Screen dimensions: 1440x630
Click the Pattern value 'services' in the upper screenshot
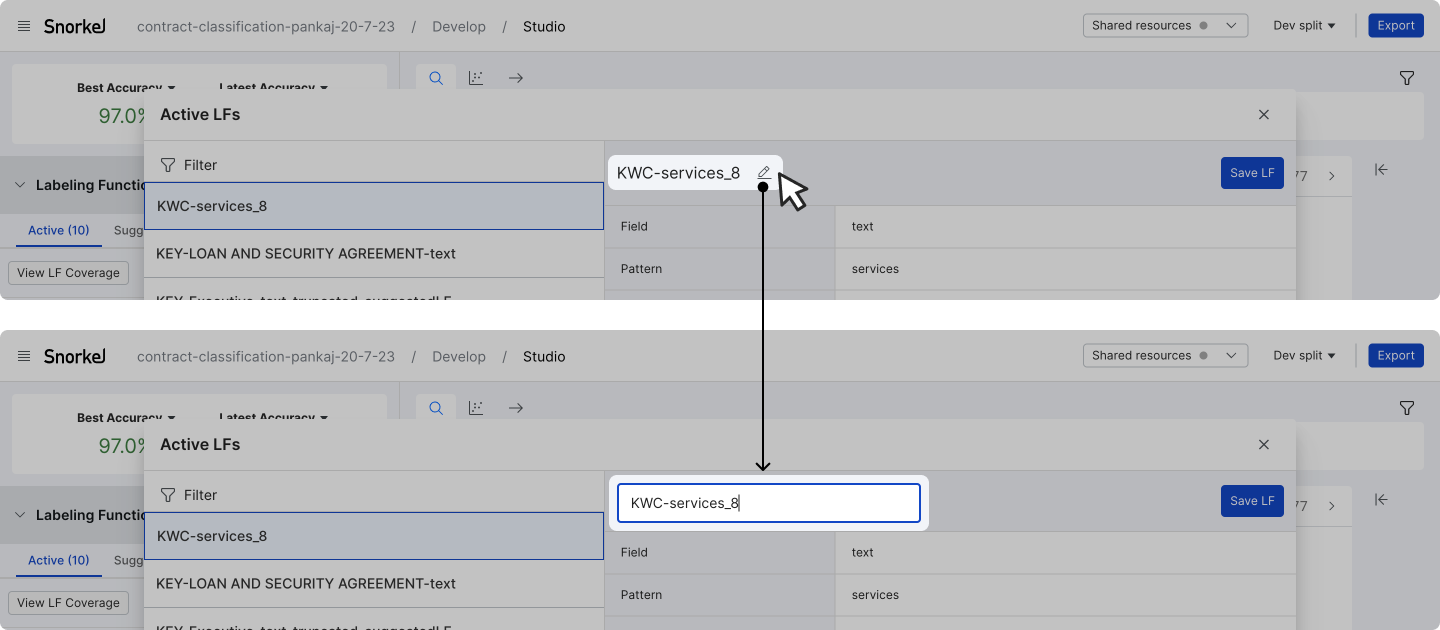[875, 269]
